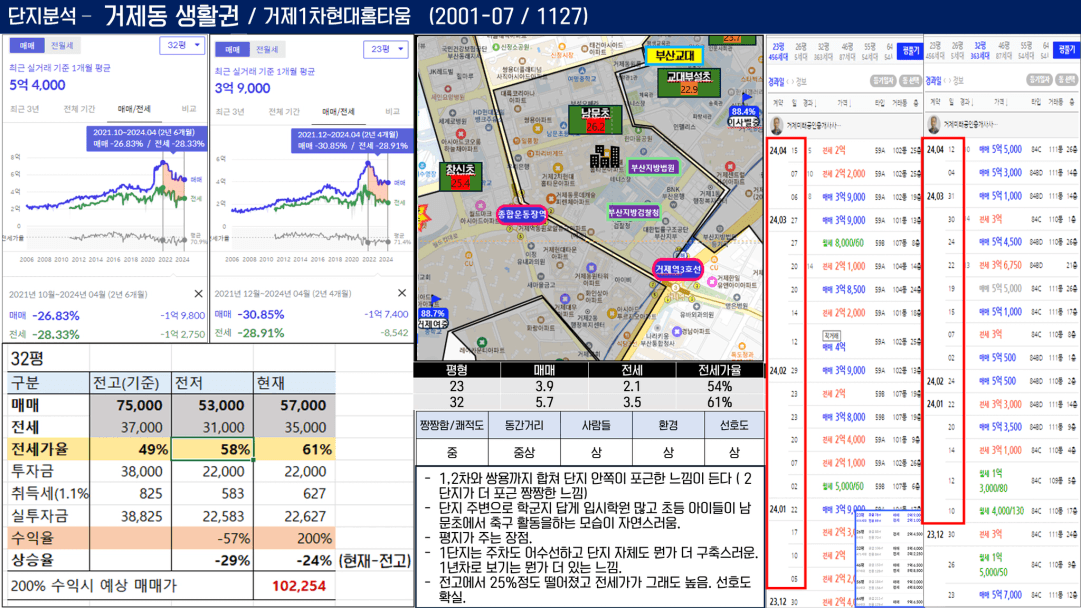Click 등기일자 button in the 32평 transaction list
The width and height of the screenshot is (1081, 608).
click(x=1040, y=80)
